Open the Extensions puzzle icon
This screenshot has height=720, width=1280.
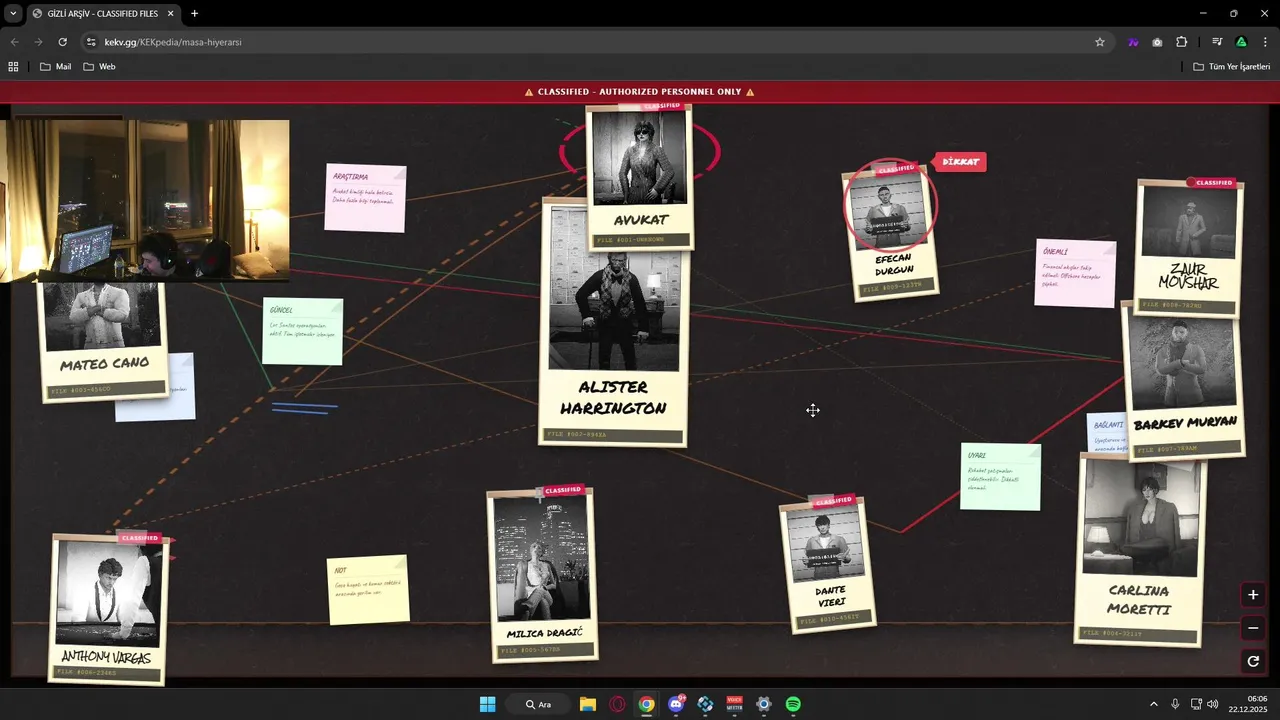pyautogui.click(x=1181, y=42)
